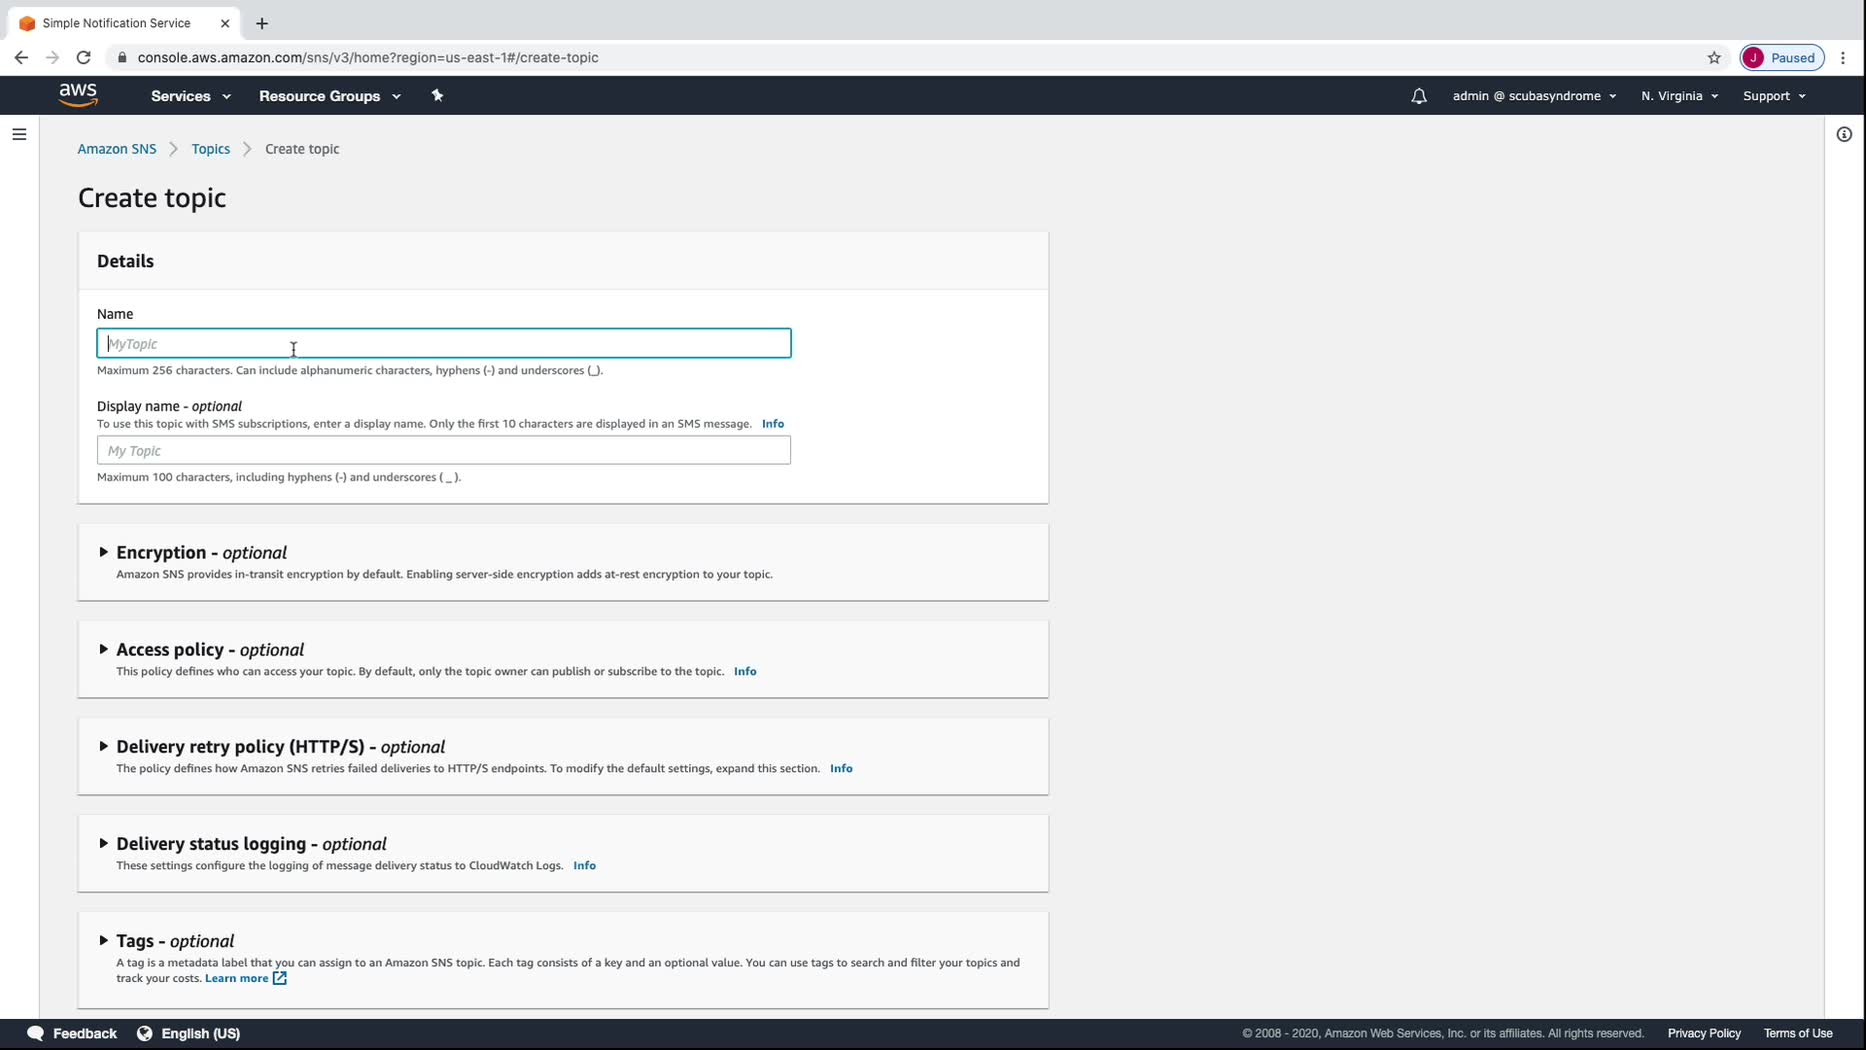Click the language globe icon

click(145, 1033)
